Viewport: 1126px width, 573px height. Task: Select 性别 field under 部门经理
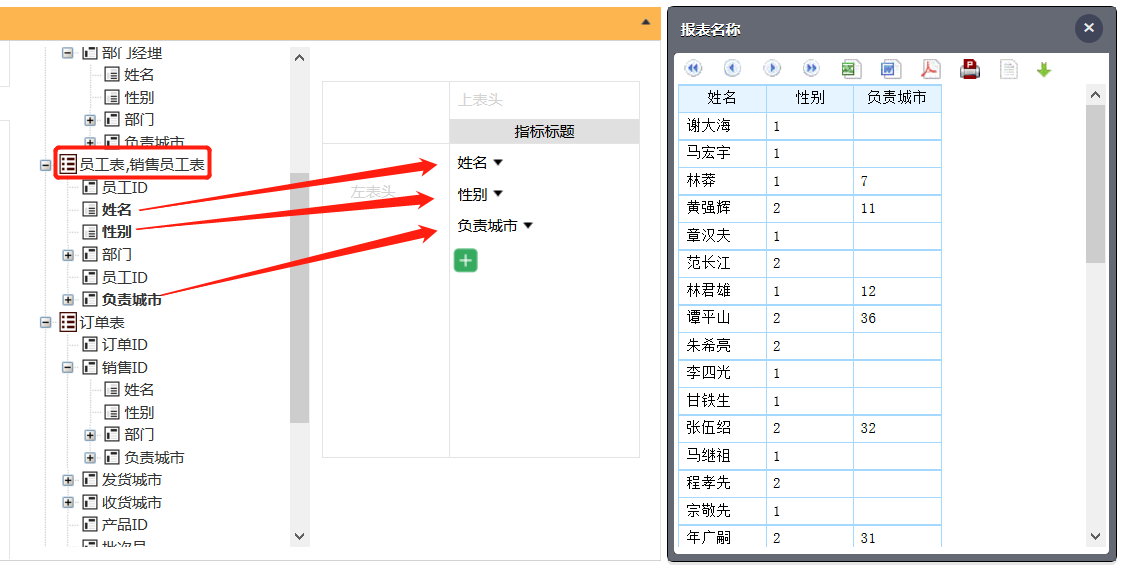coord(139,98)
